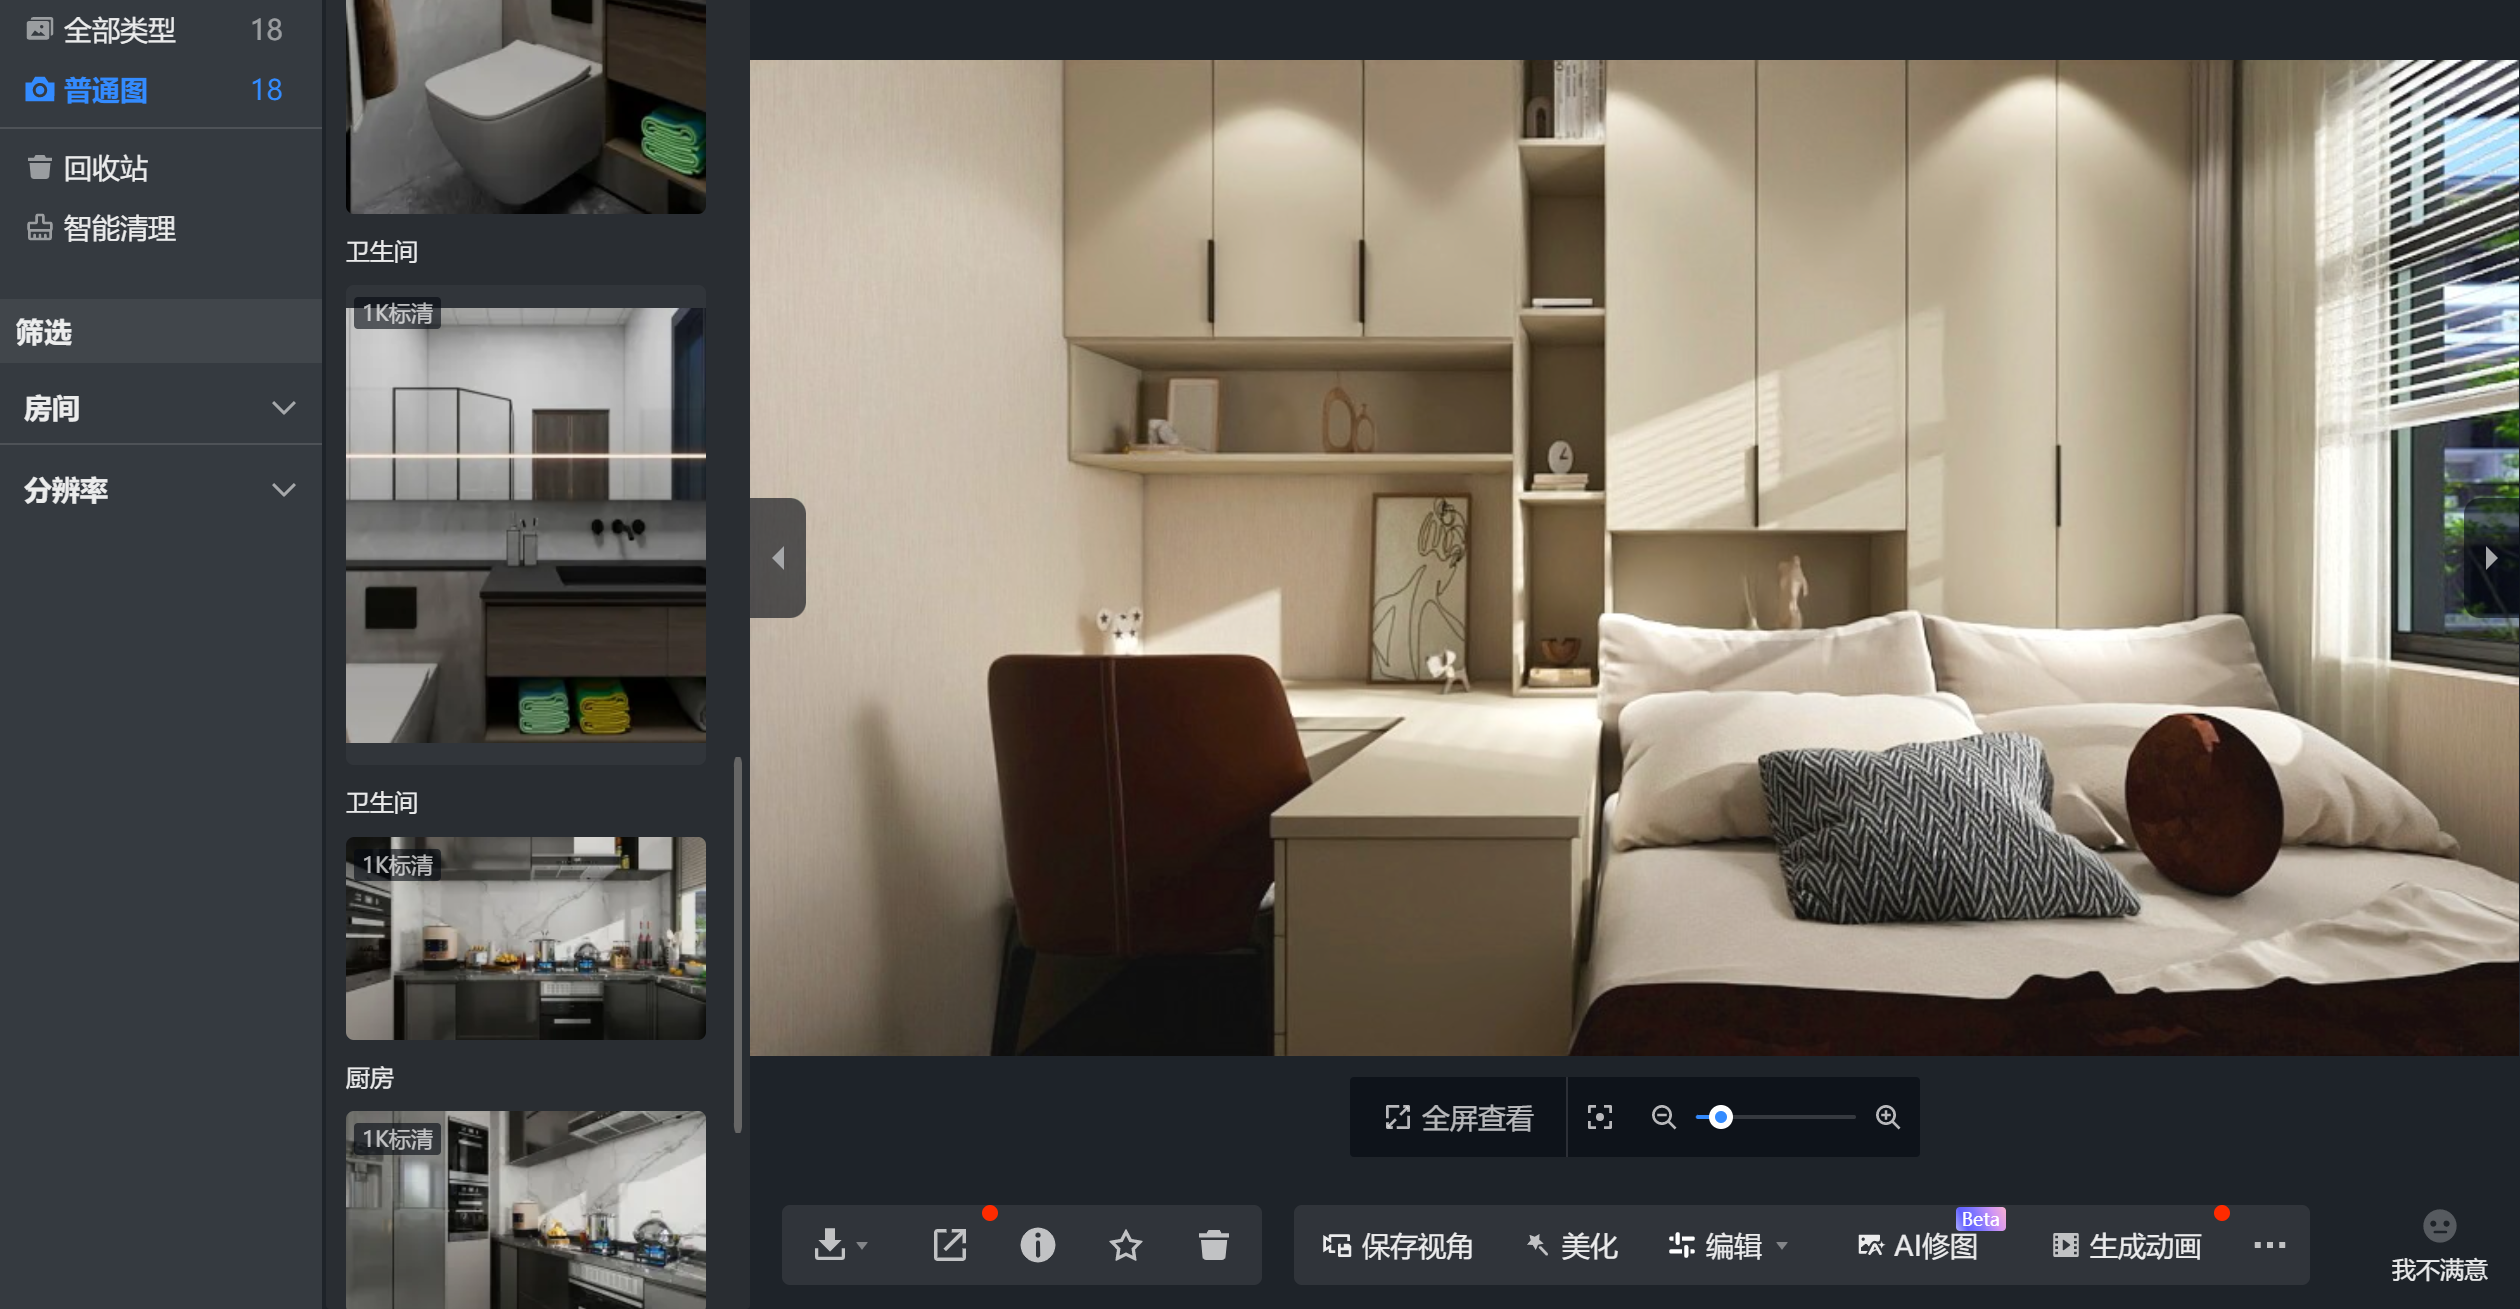2520x1309 pixels.
Task: Click the 全屏查看 button
Action: tap(1458, 1117)
